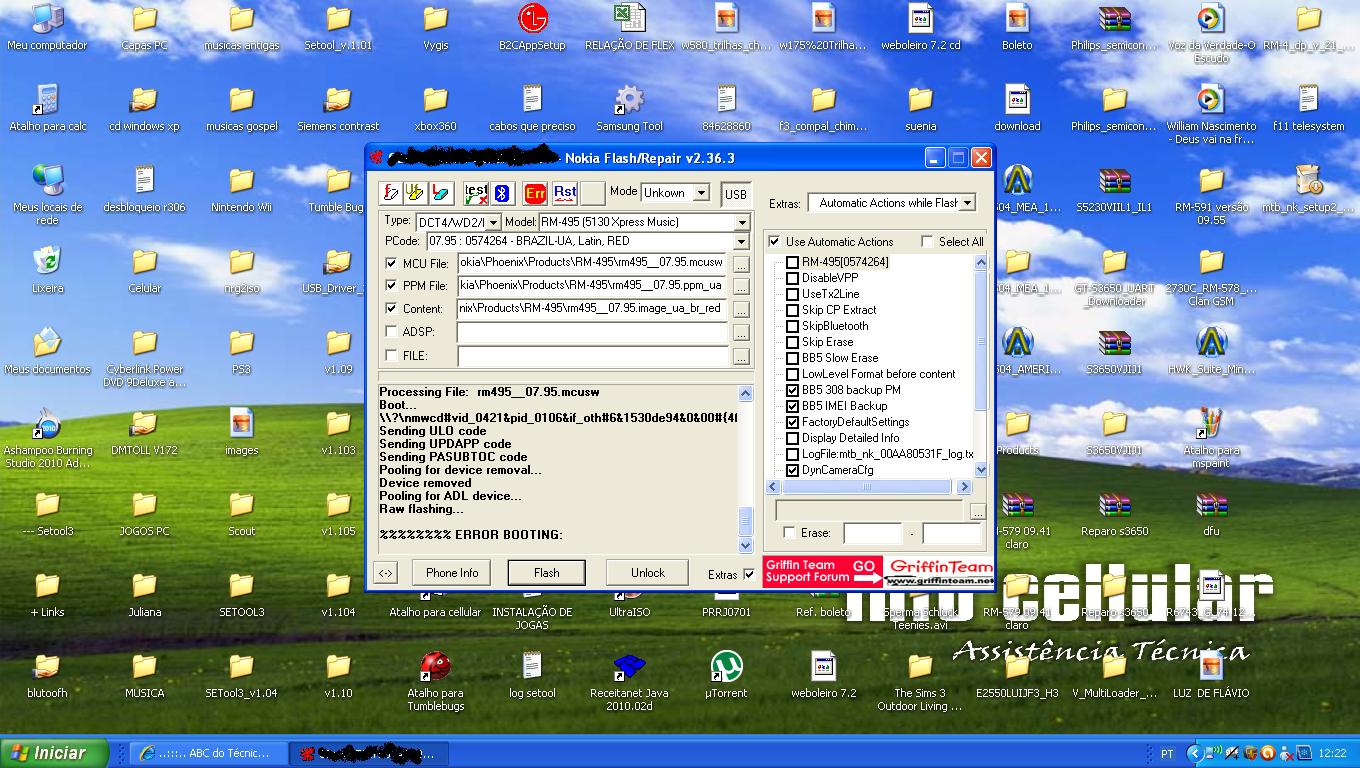The width and height of the screenshot is (1360, 768).
Task: Browse for the MCU File with ... button
Action: click(x=741, y=264)
